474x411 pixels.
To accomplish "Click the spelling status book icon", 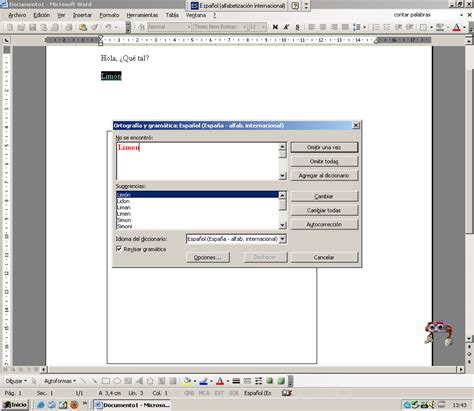I will click(x=287, y=393).
